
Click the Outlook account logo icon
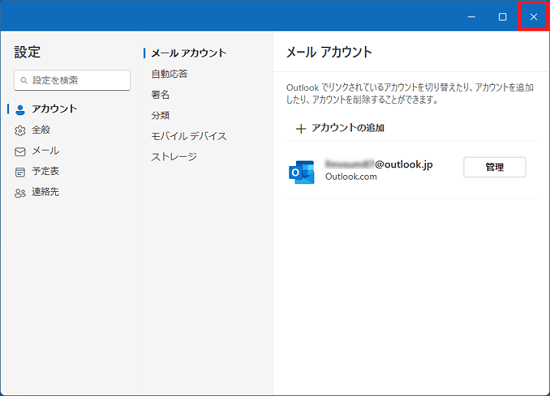(x=301, y=172)
